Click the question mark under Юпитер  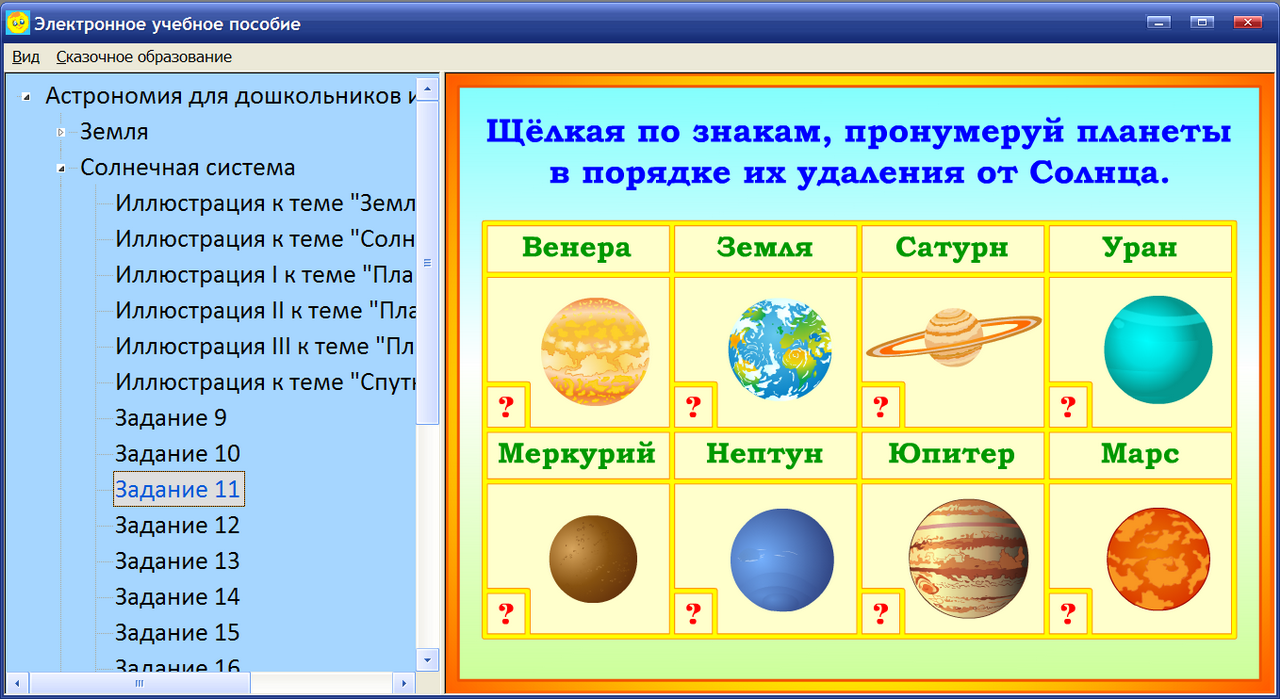click(x=880, y=613)
